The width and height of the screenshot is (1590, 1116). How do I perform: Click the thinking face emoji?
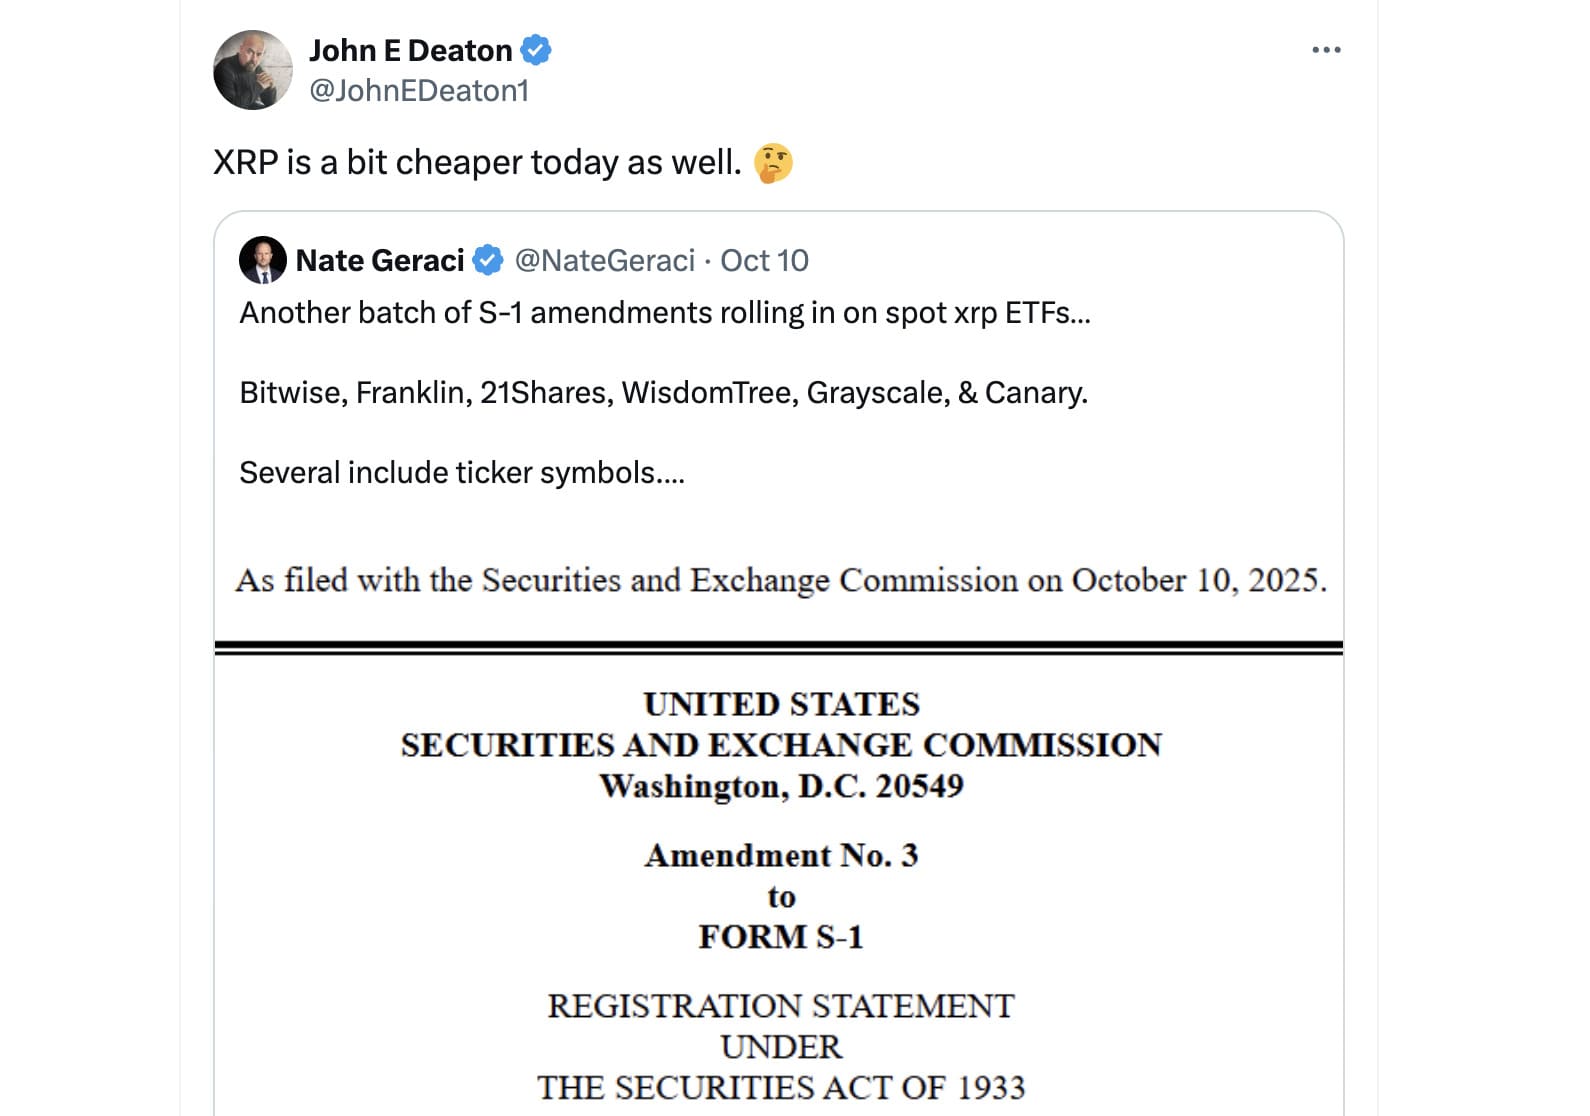point(773,163)
